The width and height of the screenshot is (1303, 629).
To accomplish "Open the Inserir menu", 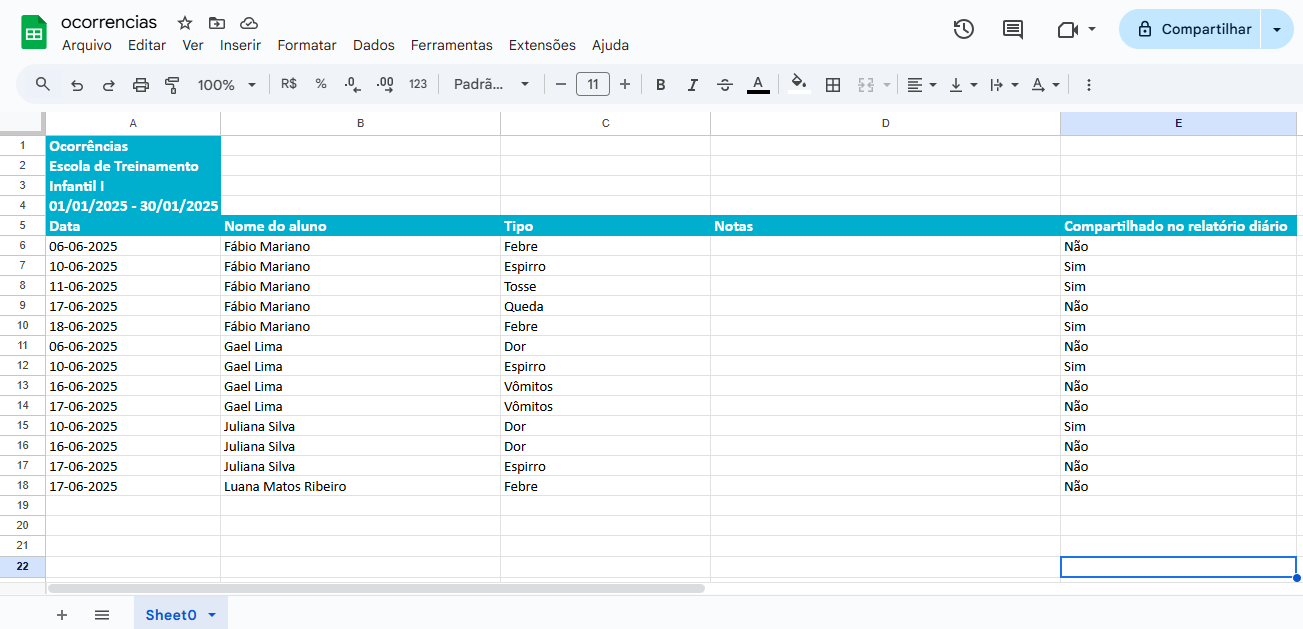I will (x=240, y=45).
